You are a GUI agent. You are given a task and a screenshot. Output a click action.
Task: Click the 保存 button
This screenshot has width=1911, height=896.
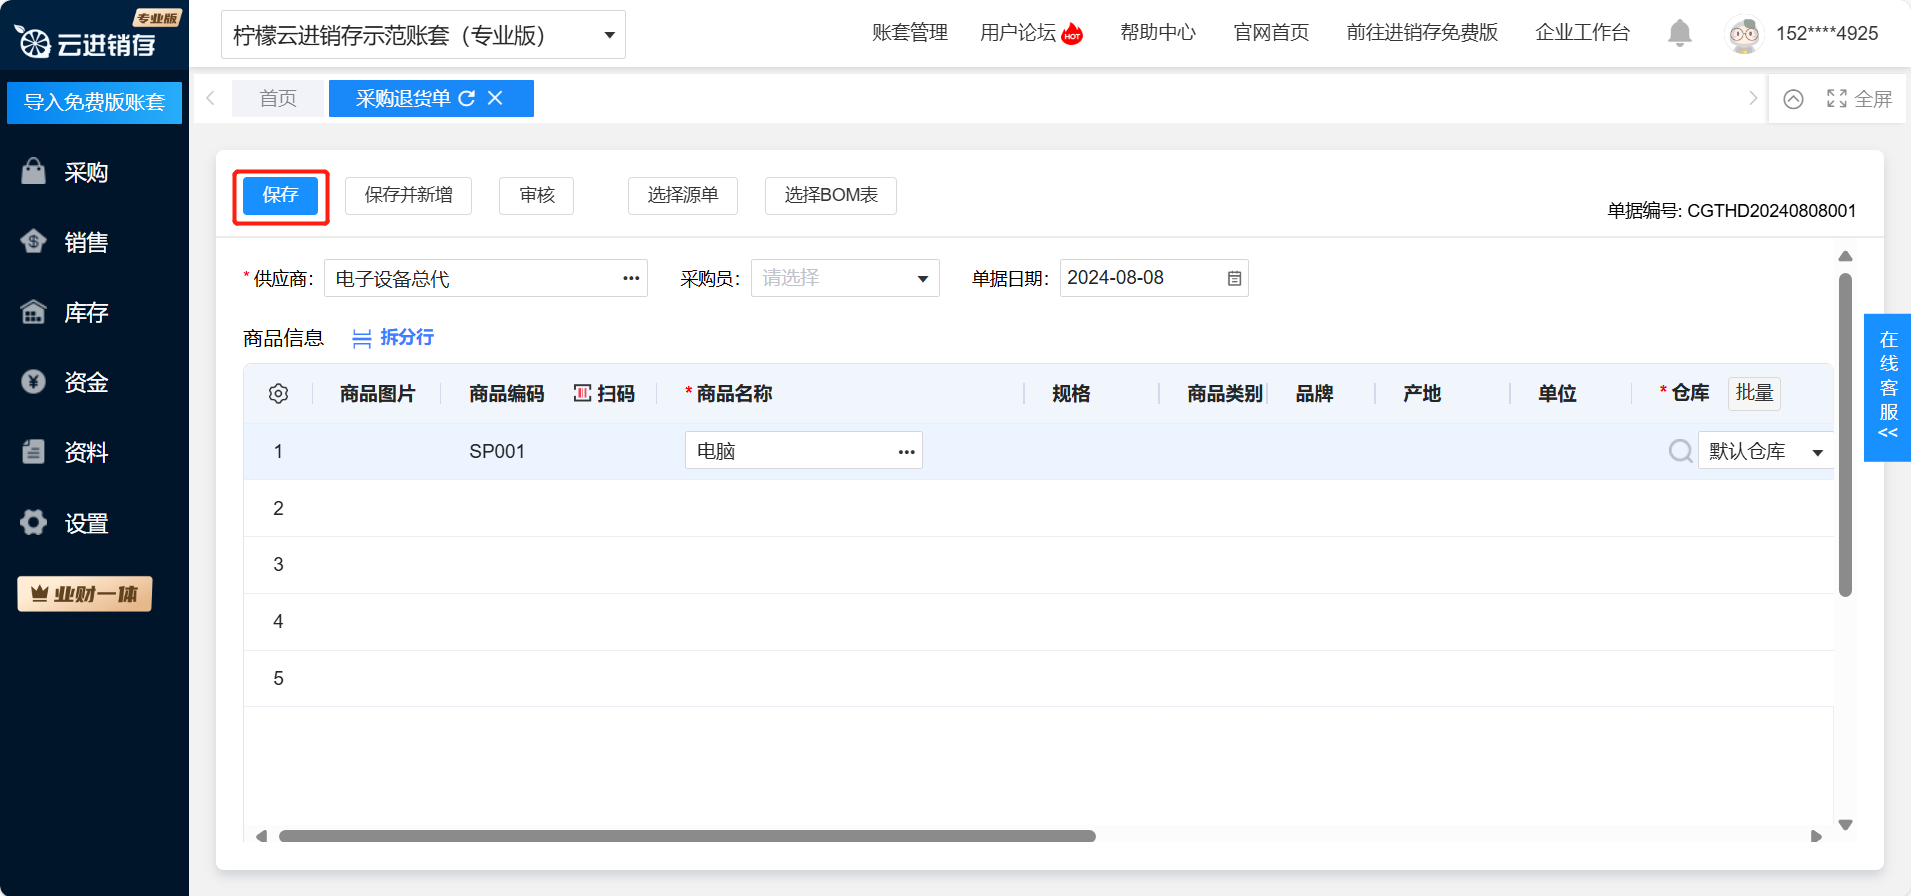pyautogui.click(x=281, y=196)
